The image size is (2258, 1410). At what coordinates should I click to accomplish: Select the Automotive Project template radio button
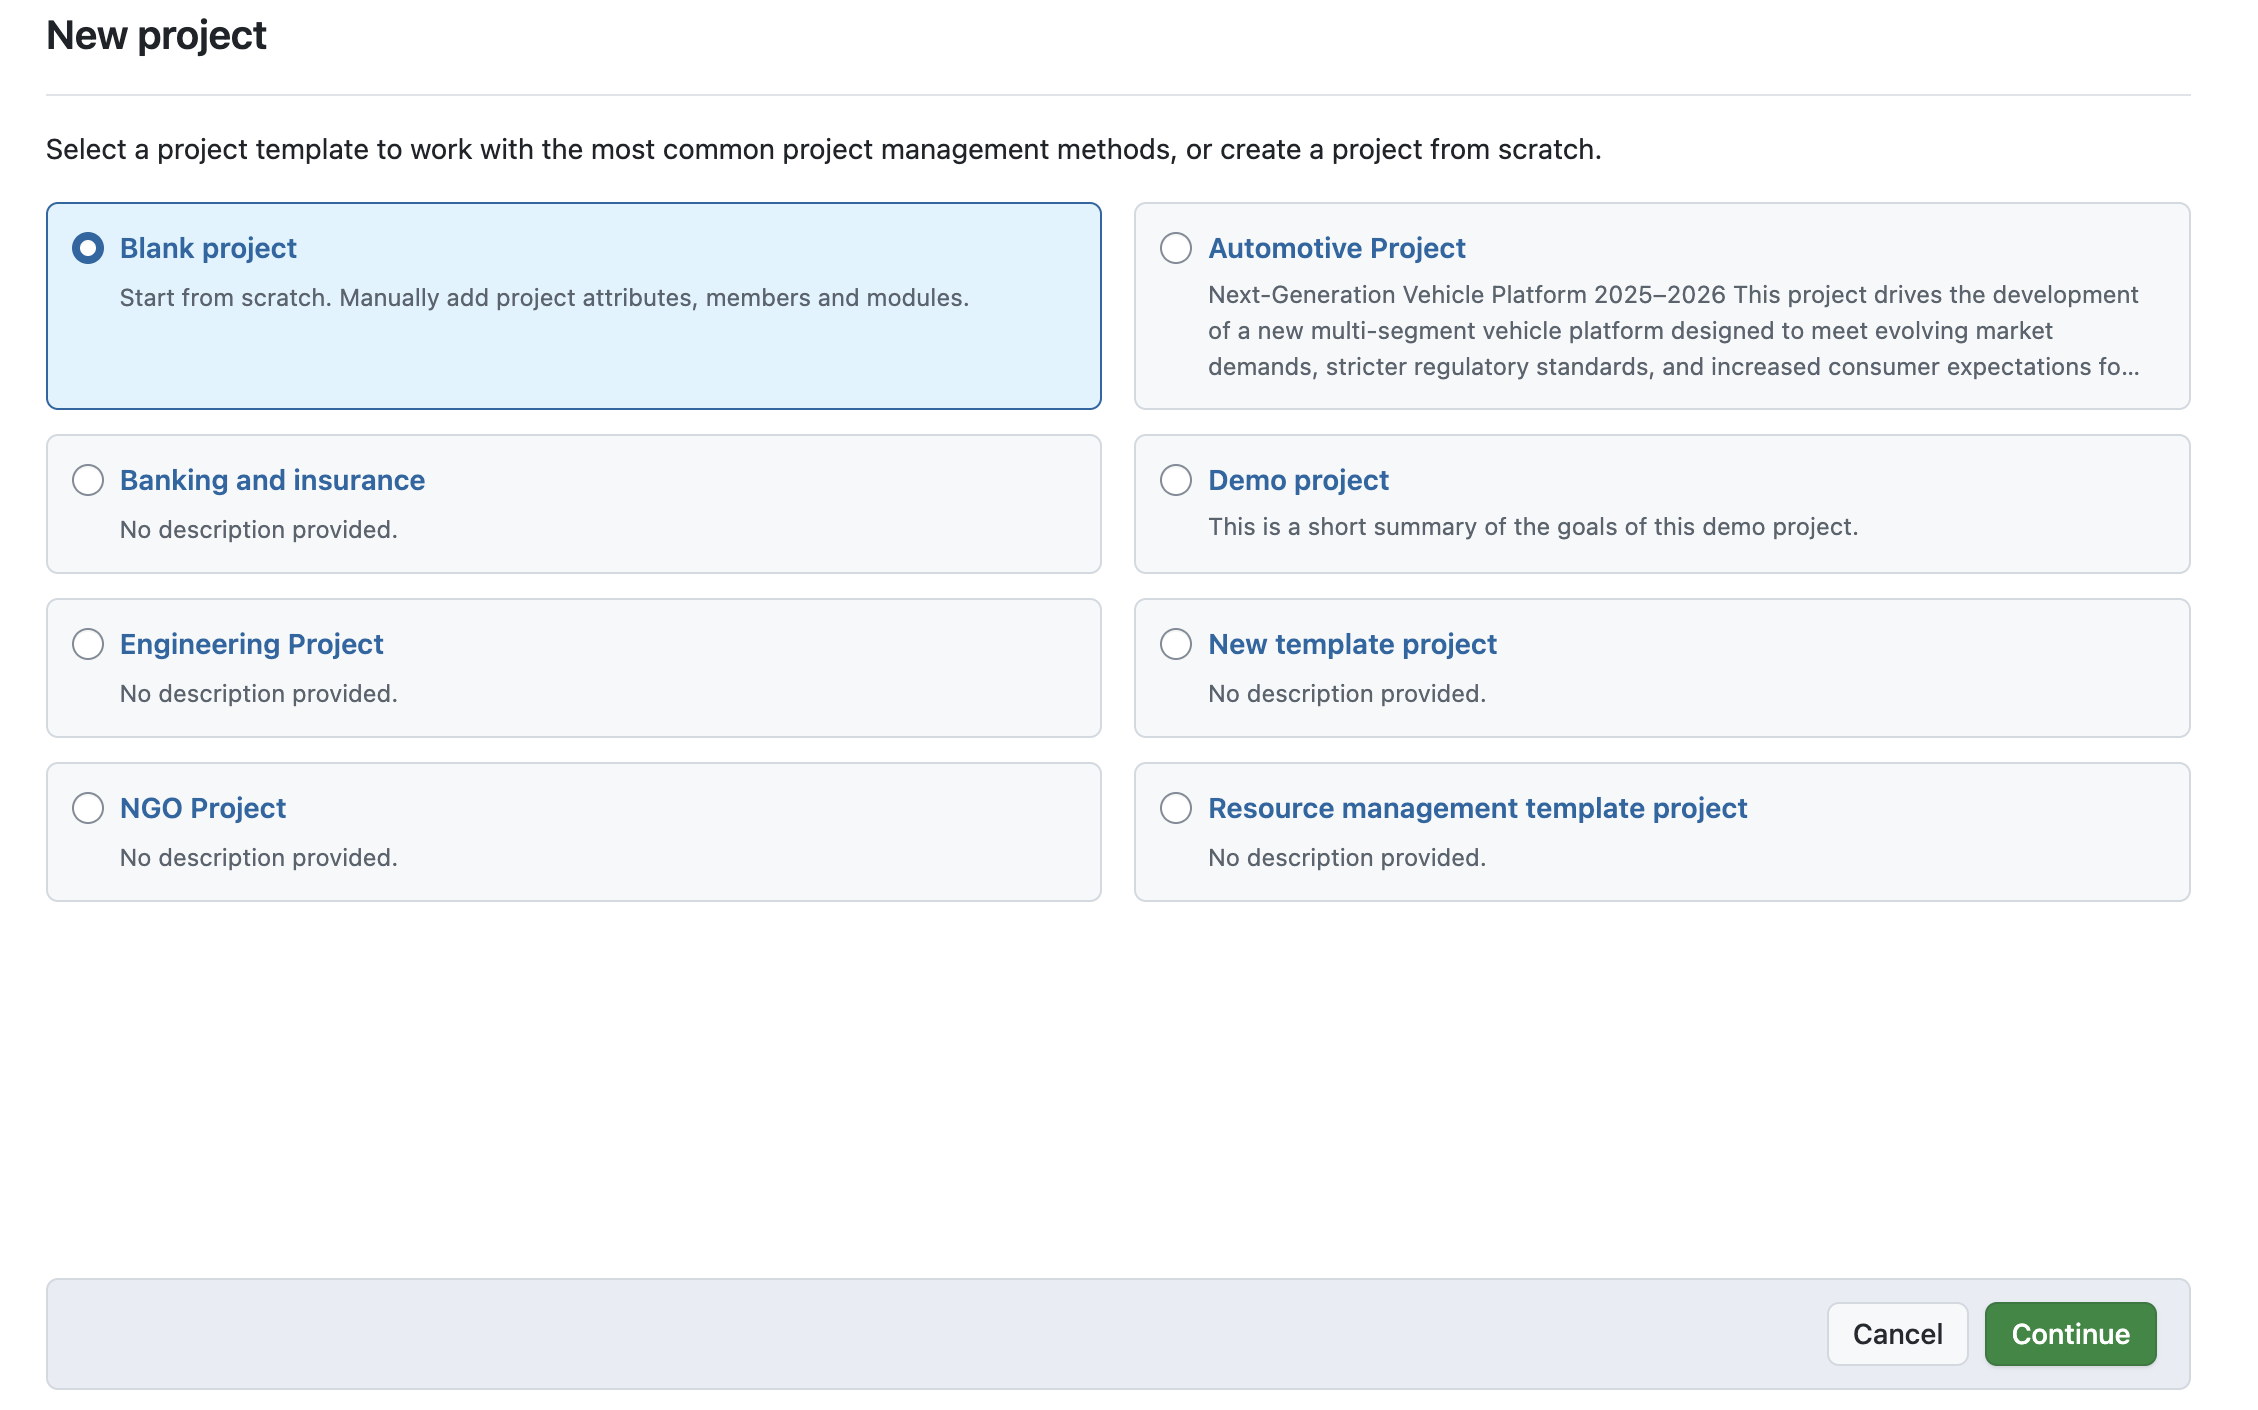tap(1177, 248)
